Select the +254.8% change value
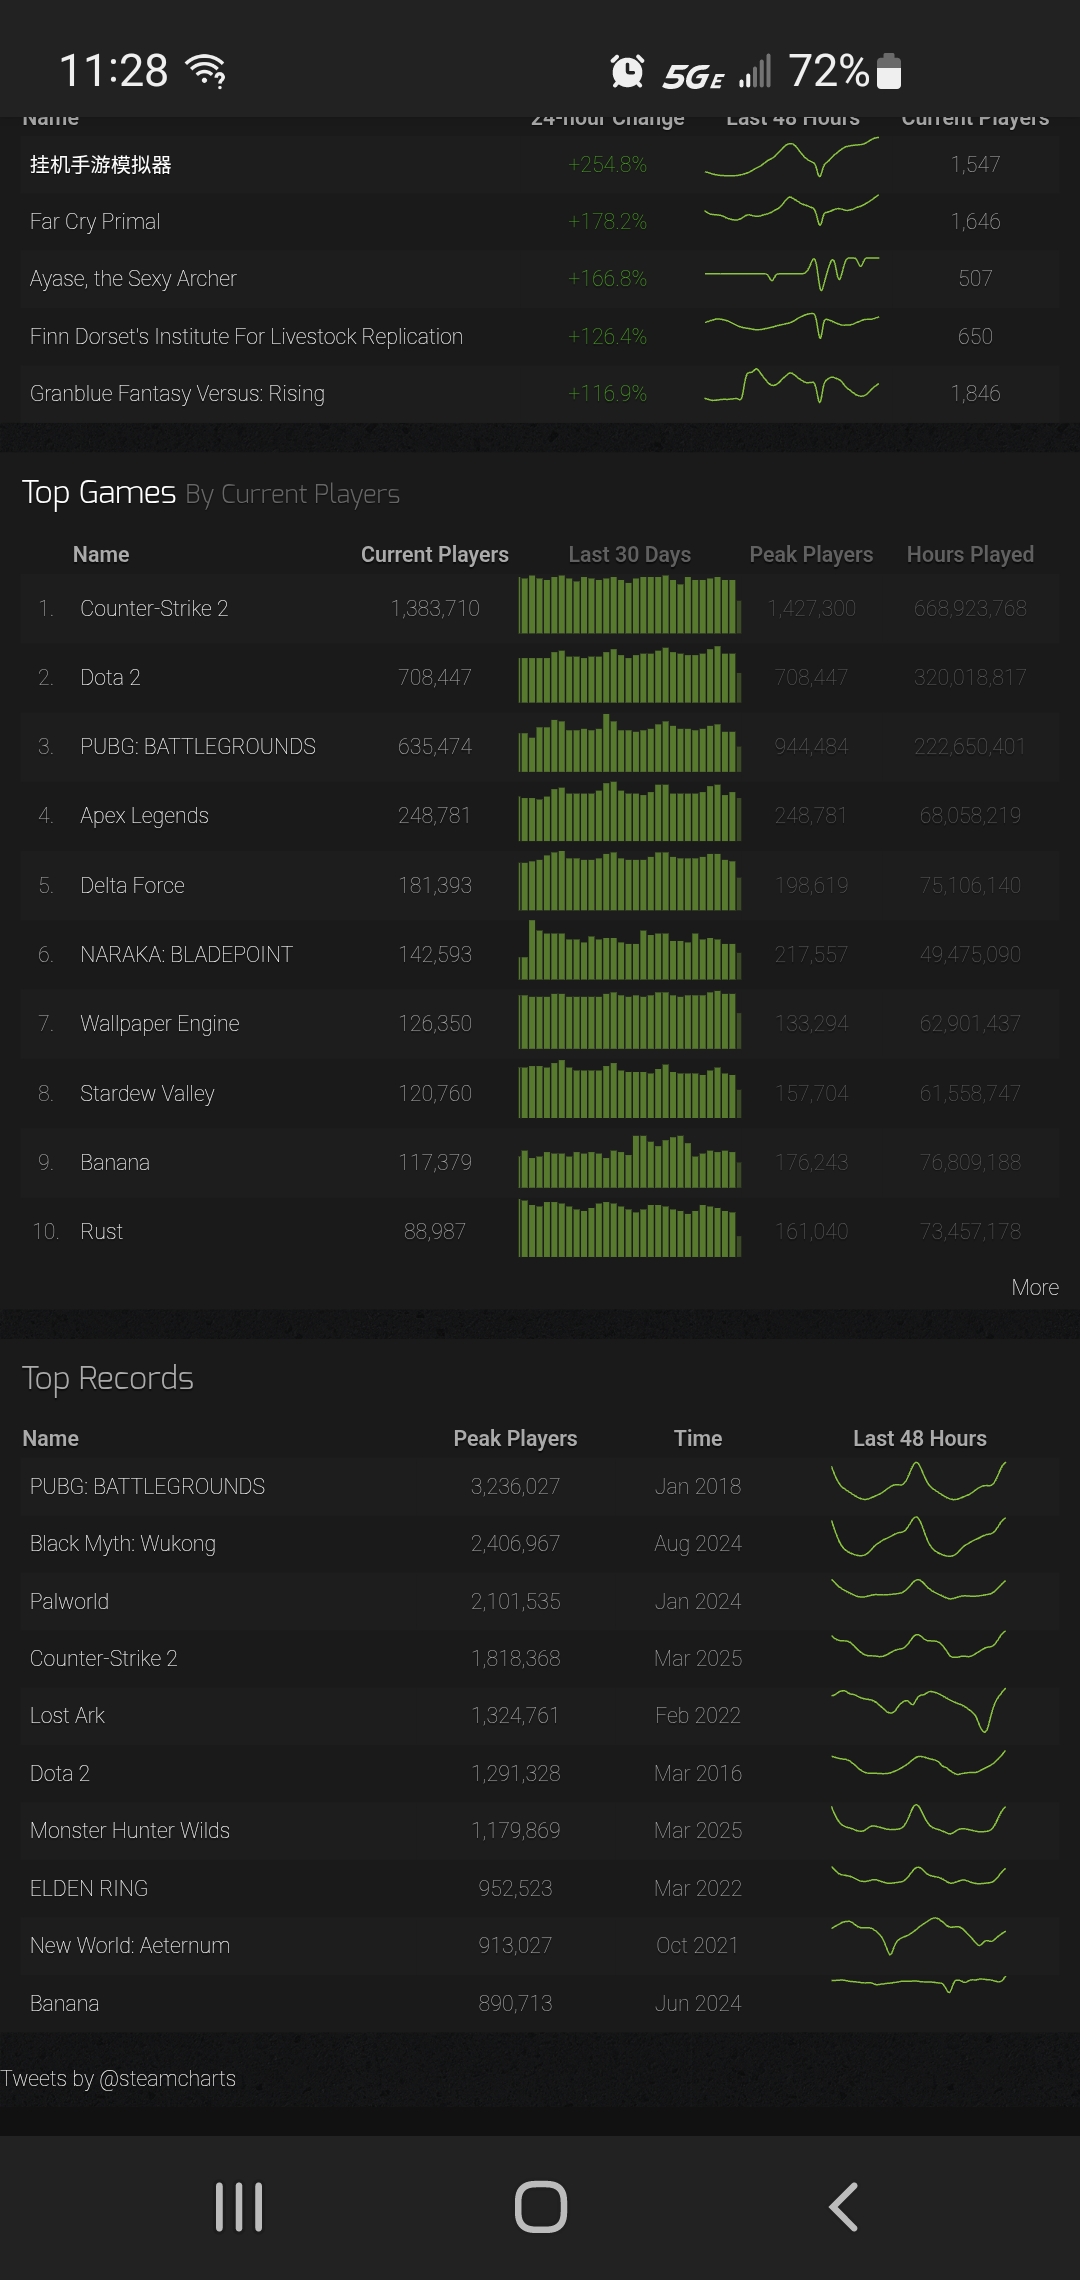 (x=607, y=164)
